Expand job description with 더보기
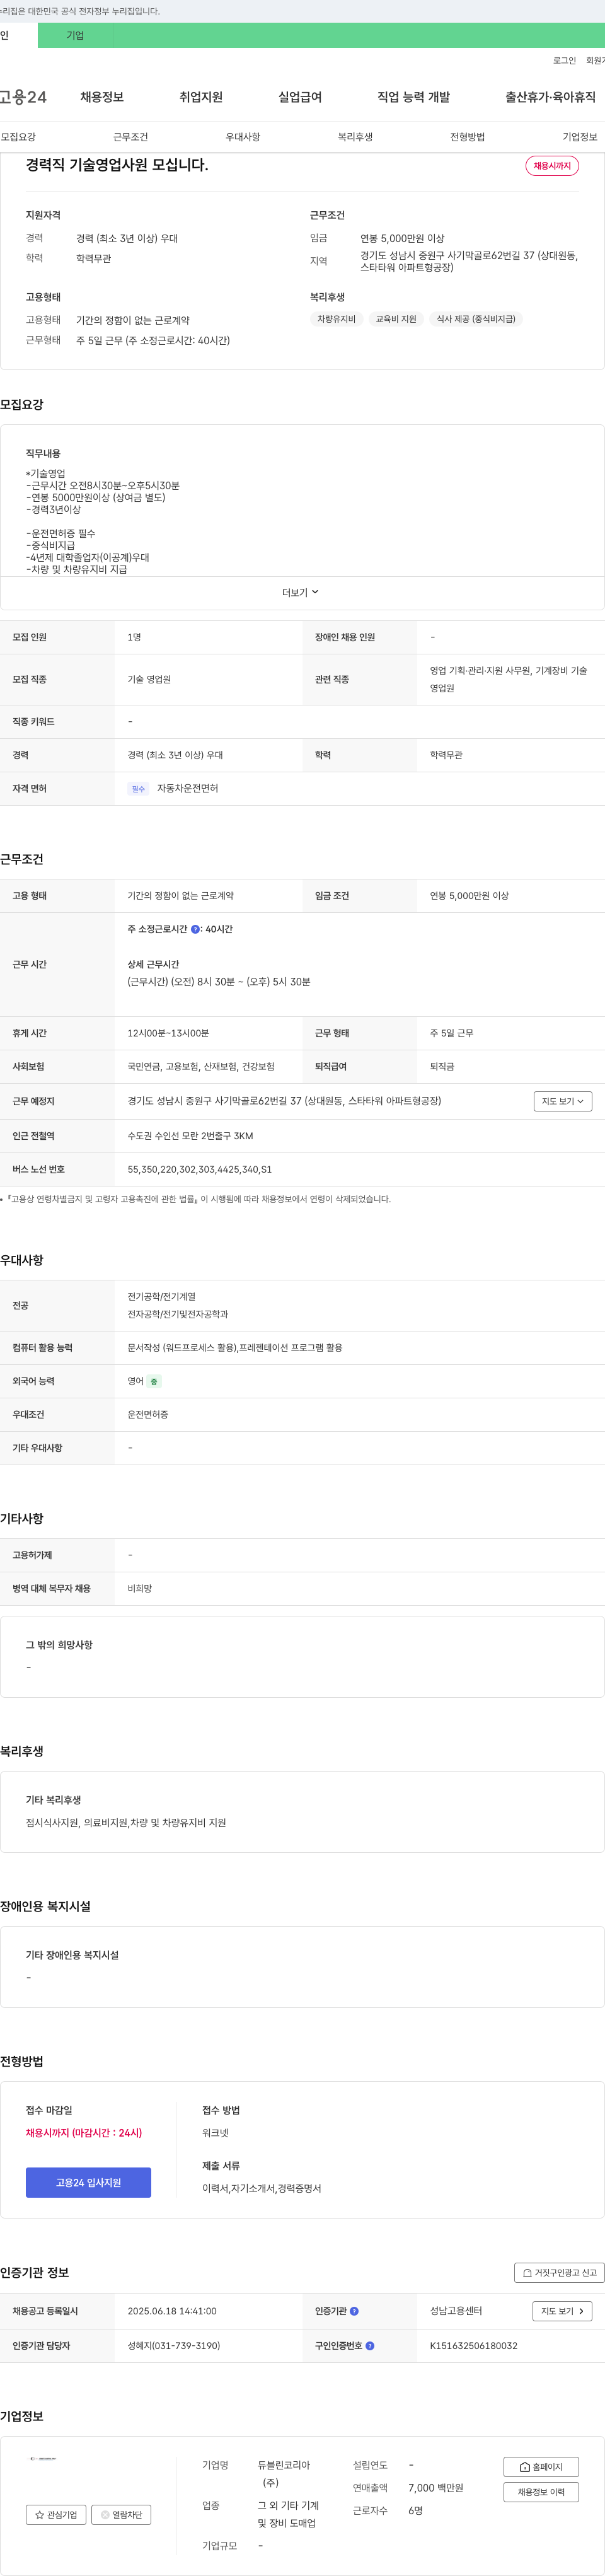The width and height of the screenshot is (605, 2576). pos(300,593)
